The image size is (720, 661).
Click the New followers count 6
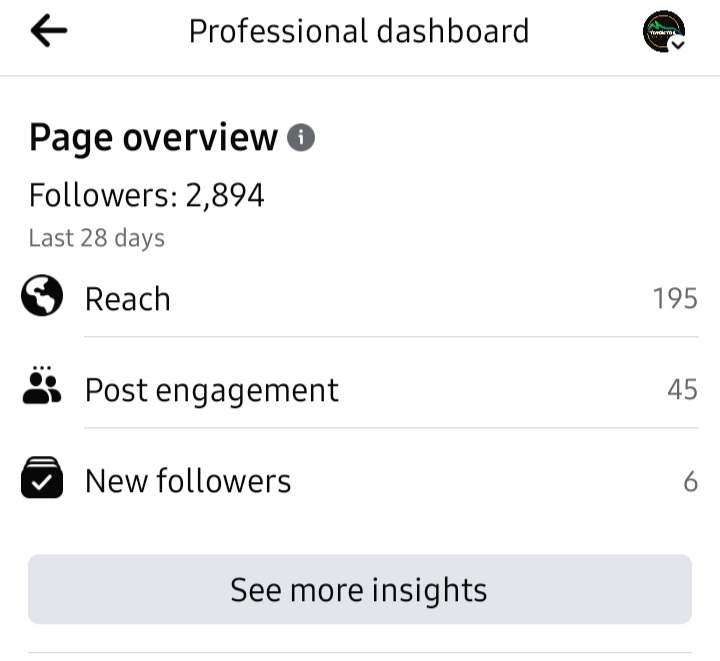pos(690,481)
